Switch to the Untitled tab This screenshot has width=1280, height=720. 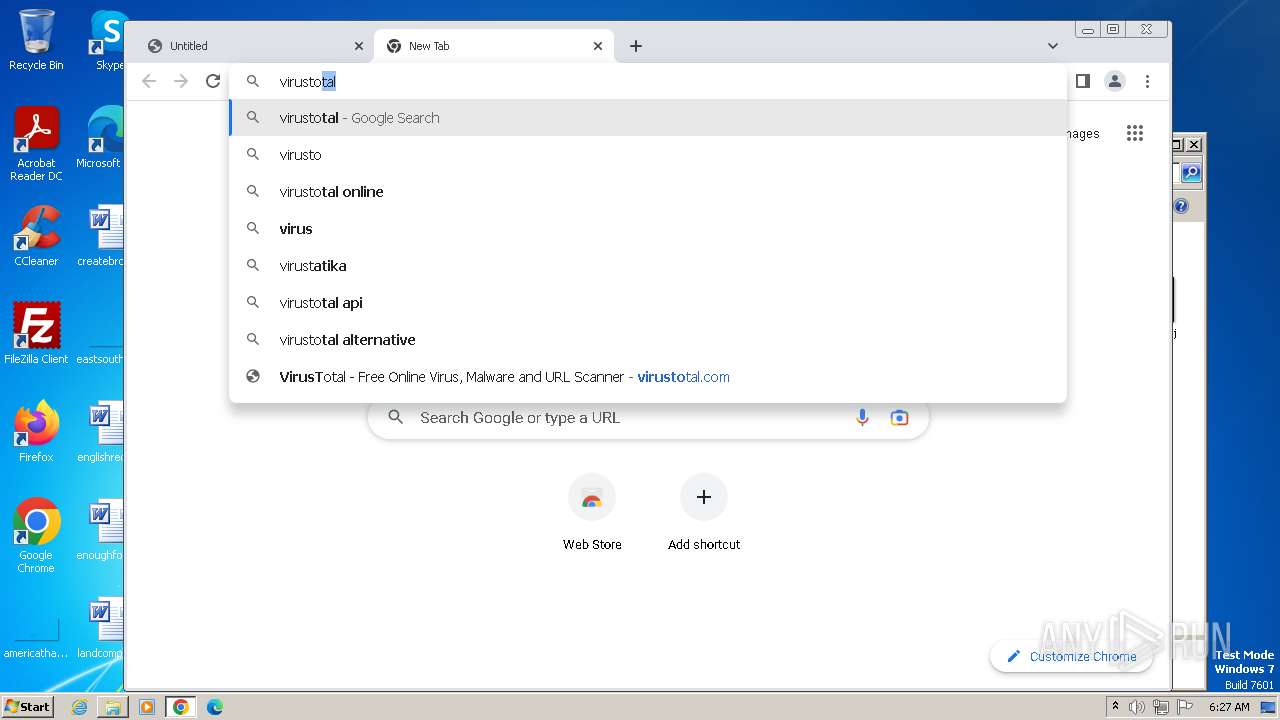pos(254,46)
